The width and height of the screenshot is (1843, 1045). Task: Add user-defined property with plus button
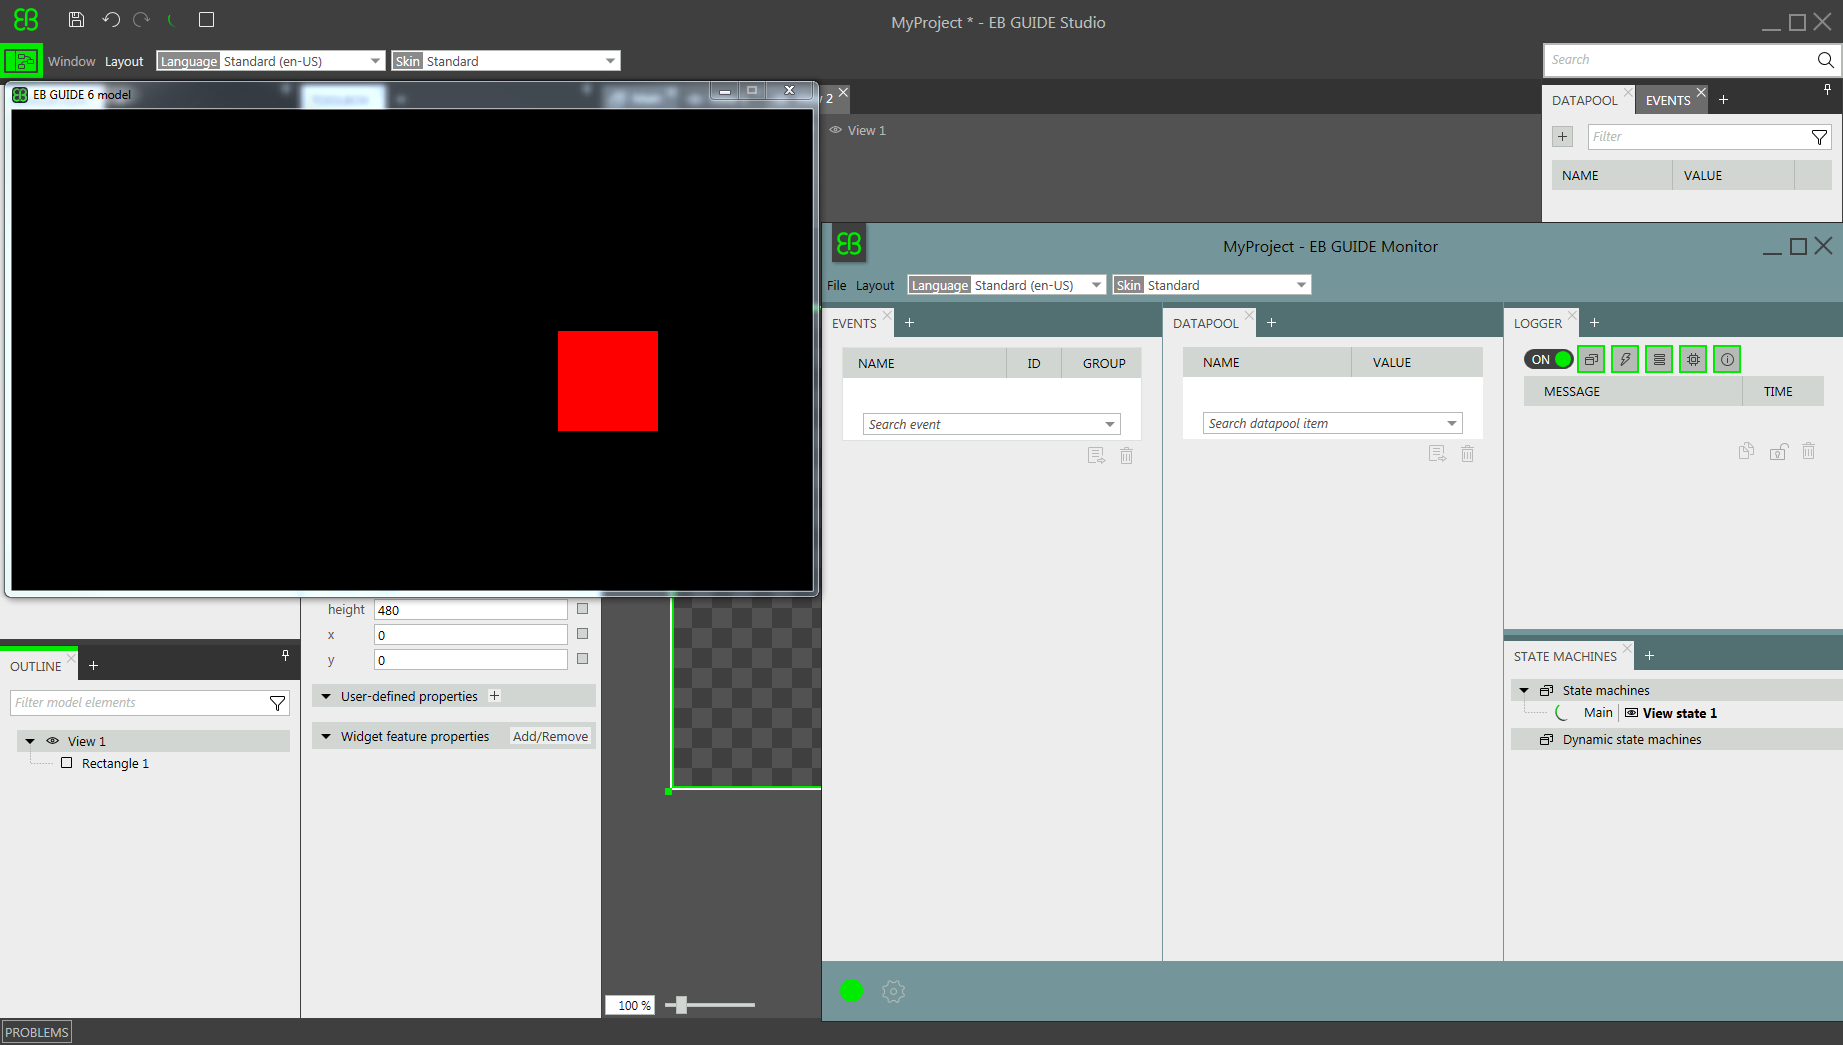pos(494,696)
